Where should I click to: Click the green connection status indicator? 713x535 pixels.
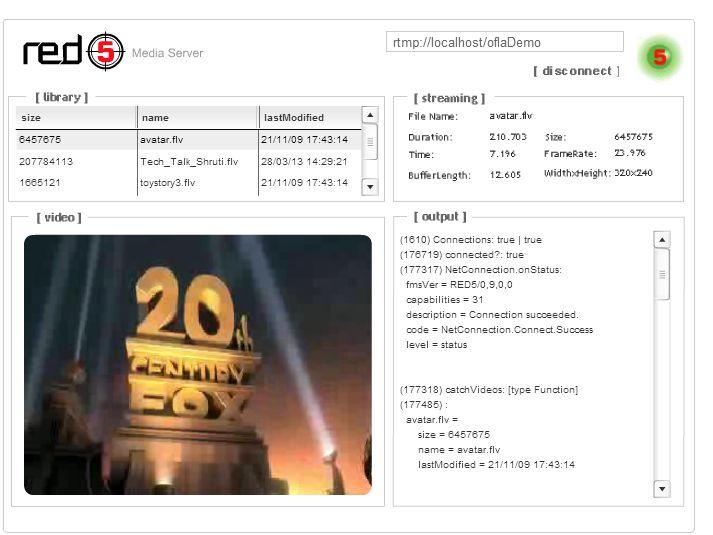click(659, 57)
